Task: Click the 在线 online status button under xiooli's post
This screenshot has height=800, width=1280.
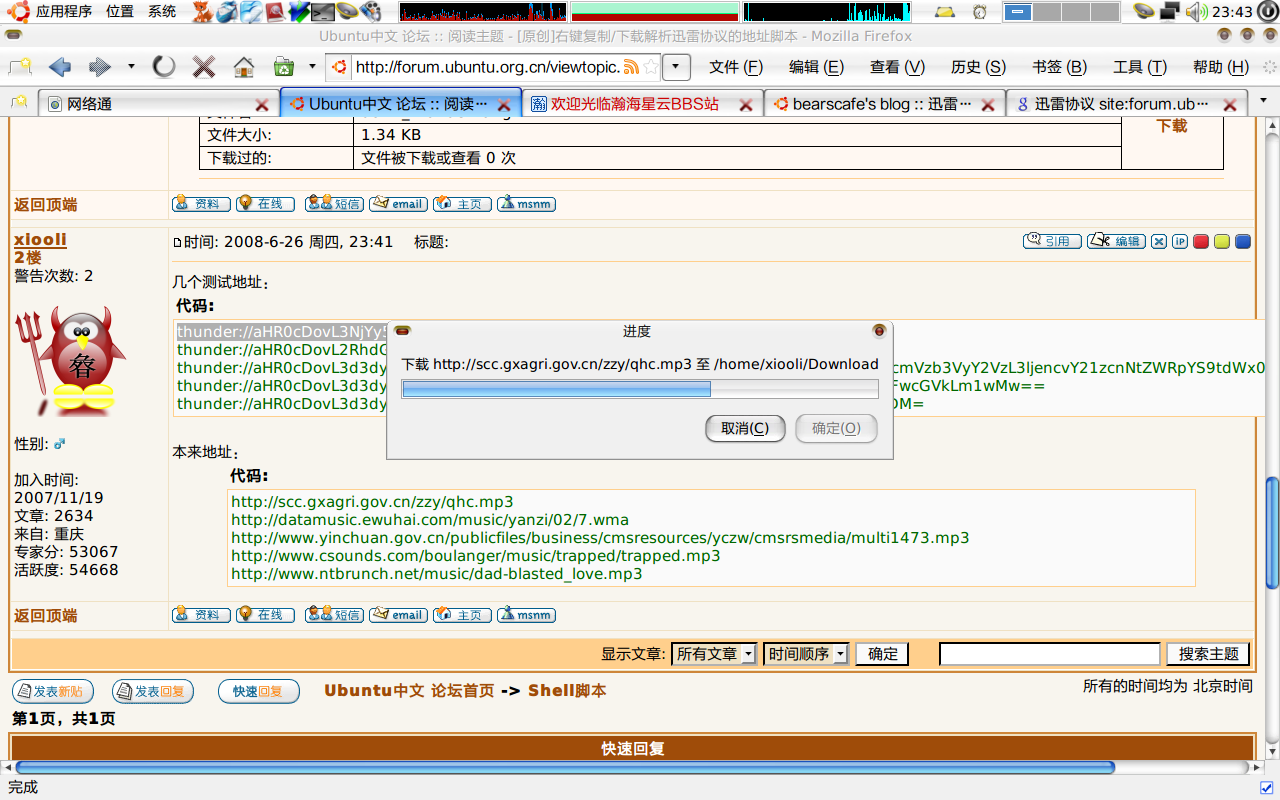Action: pyautogui.click(x=265, y=615)
